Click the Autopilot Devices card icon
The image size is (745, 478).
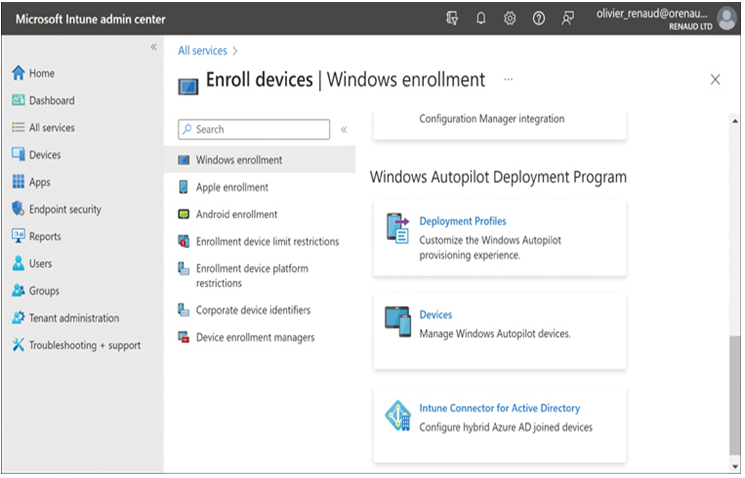pos(399,323)
